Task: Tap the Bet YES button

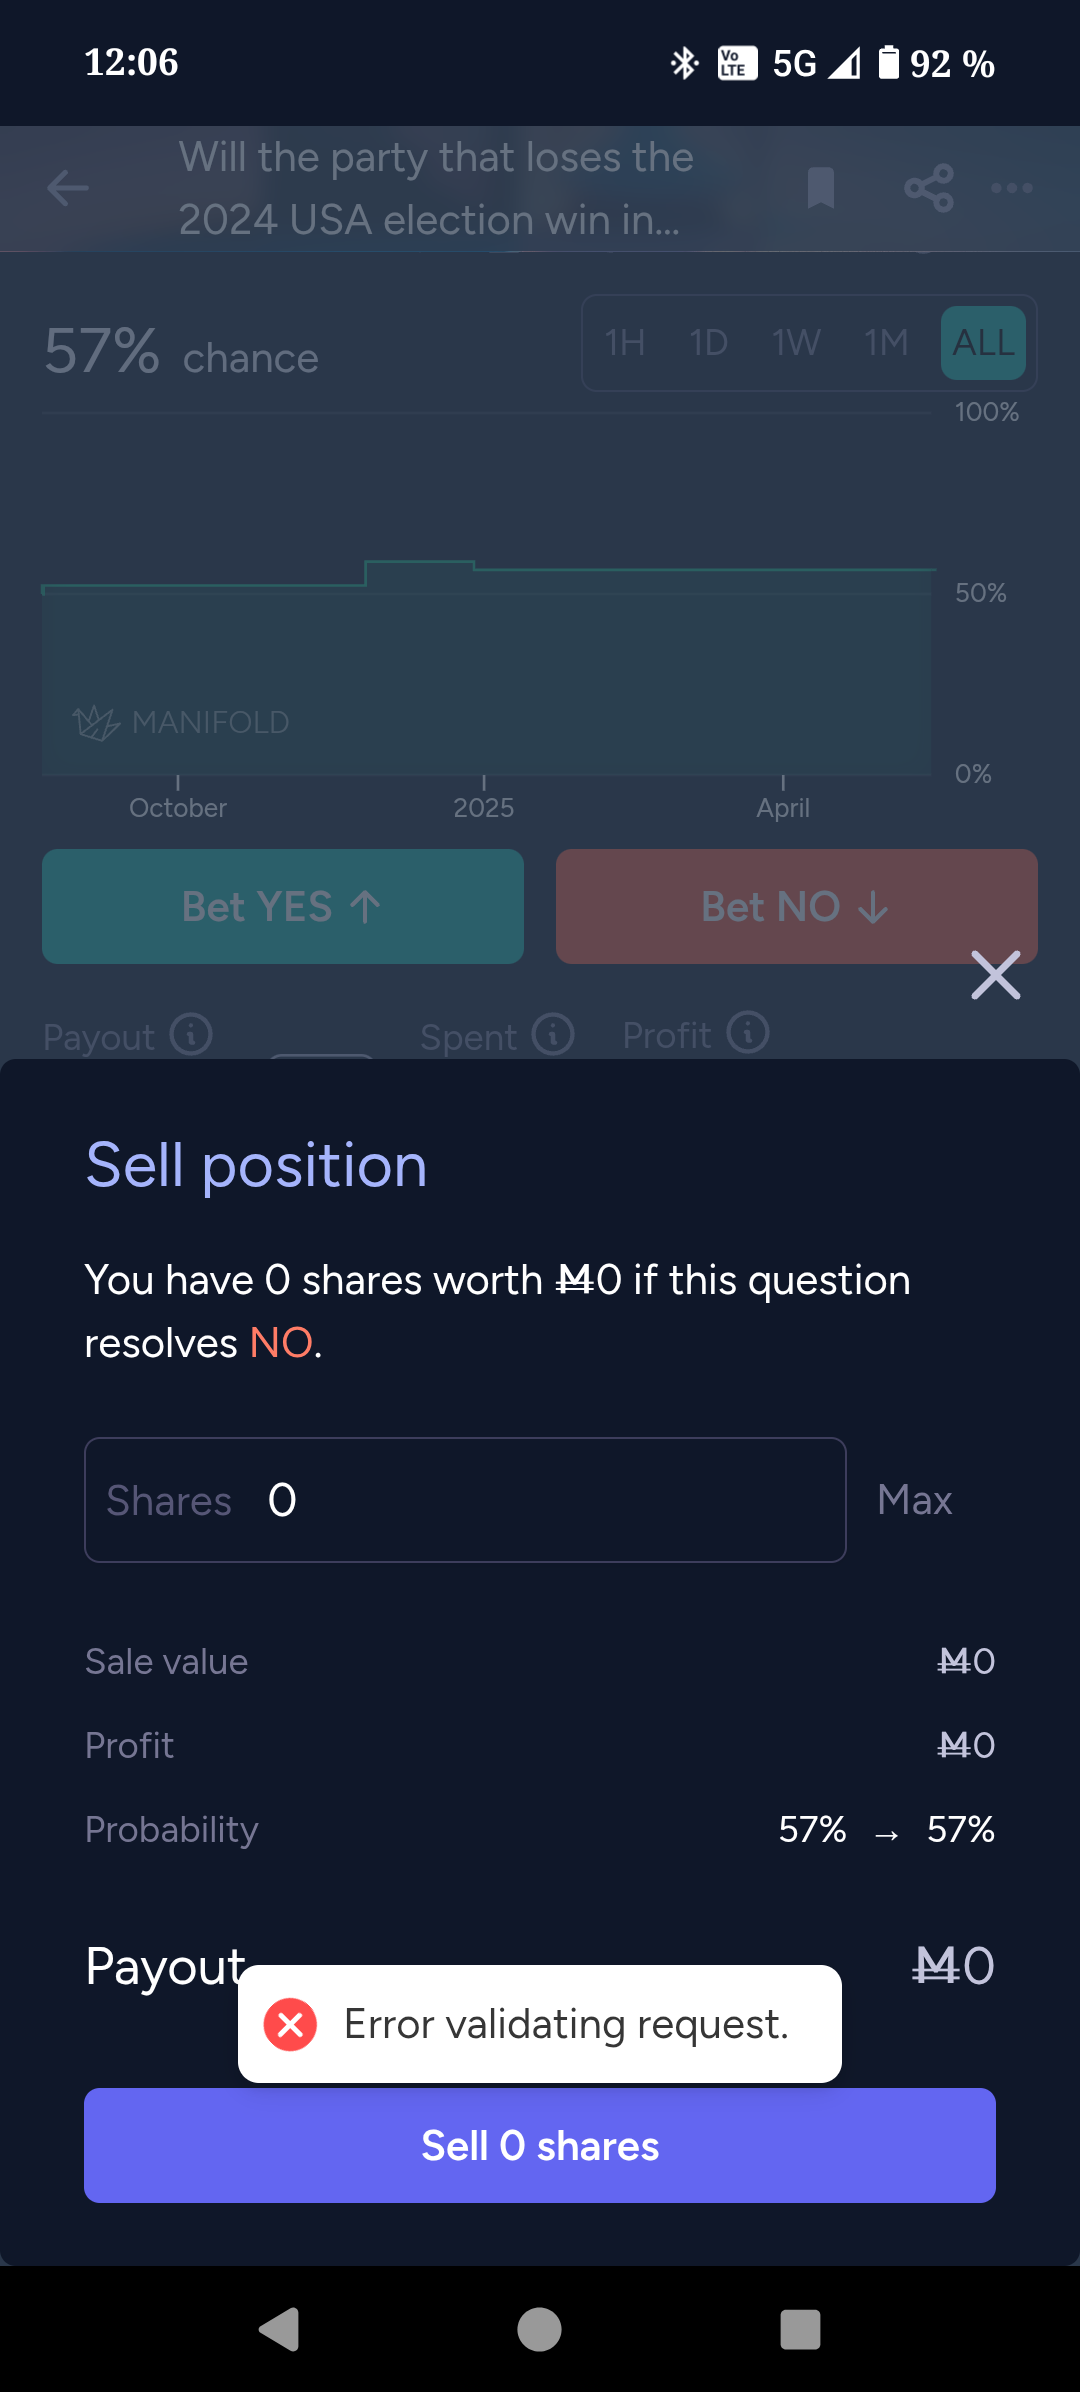Action: (x=283, y=906)
